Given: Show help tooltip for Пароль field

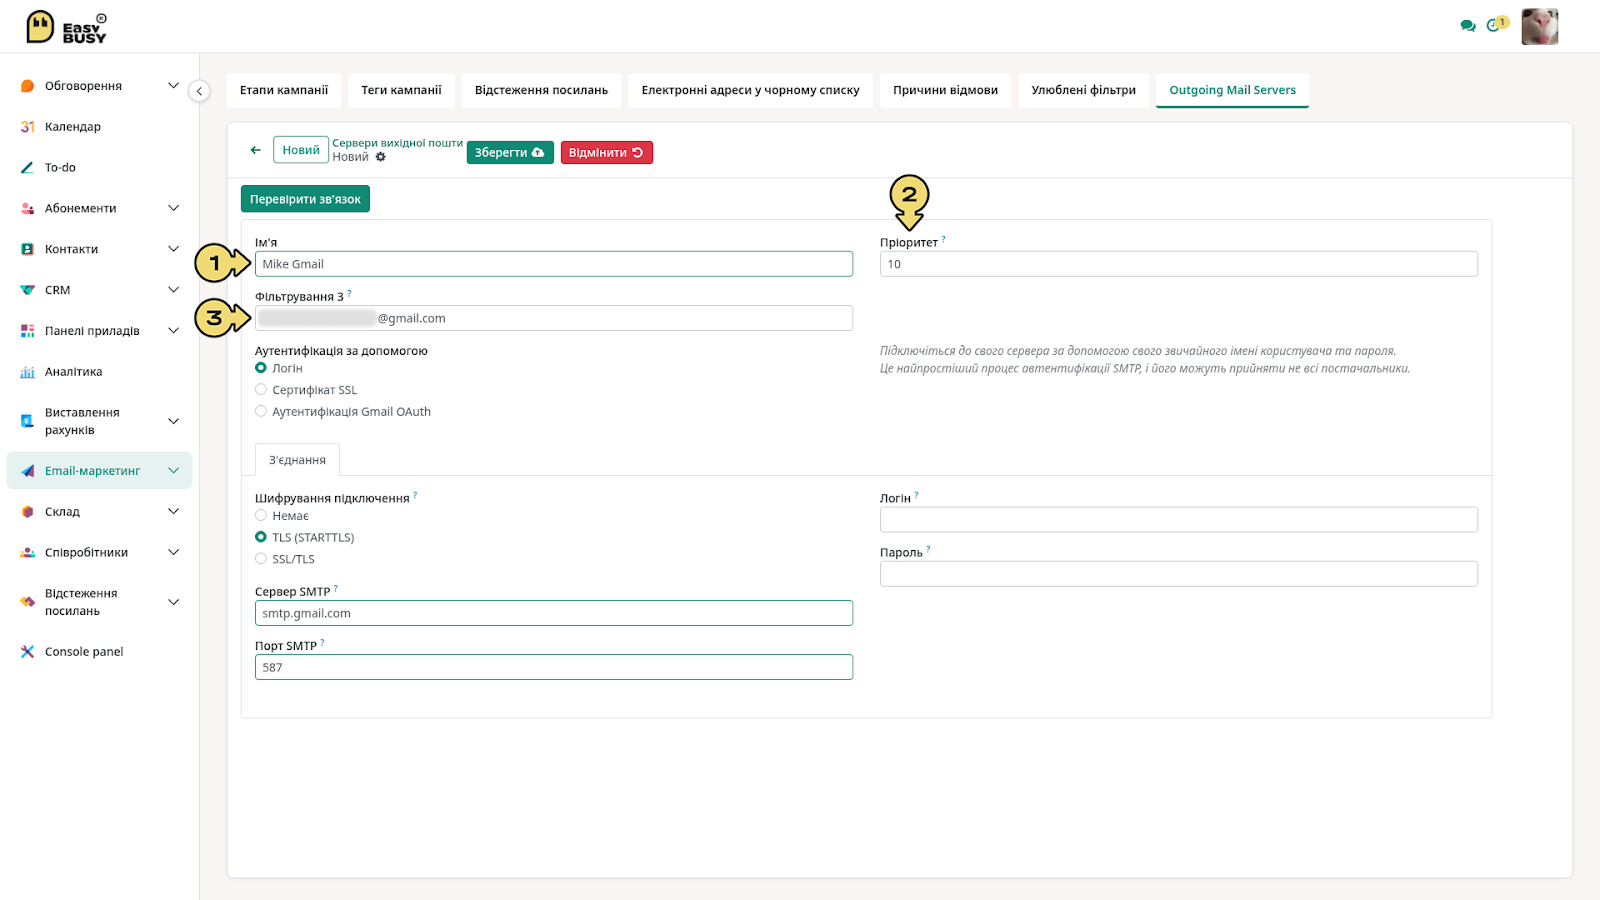Looking at the screenshot, I should point(928,548).
